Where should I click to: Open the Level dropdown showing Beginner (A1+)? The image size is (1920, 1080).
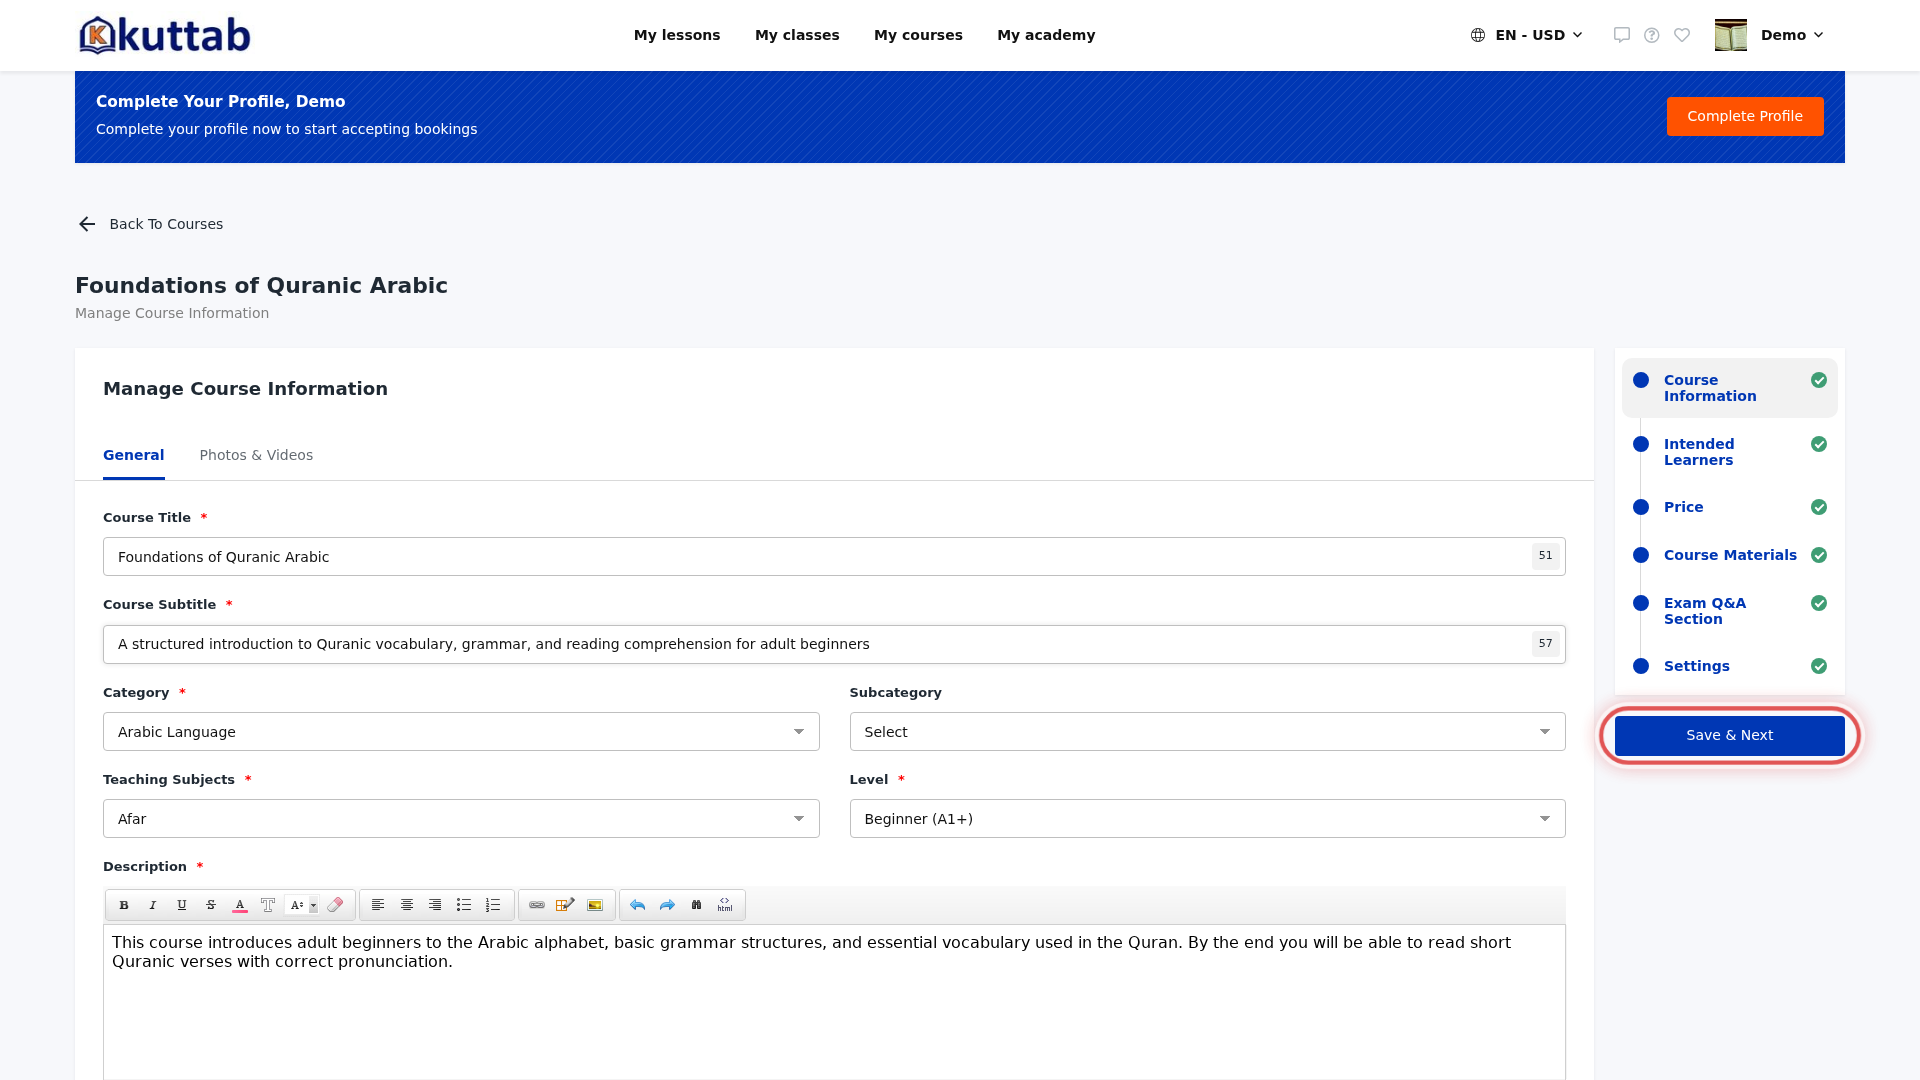(x=1207, y=819)
